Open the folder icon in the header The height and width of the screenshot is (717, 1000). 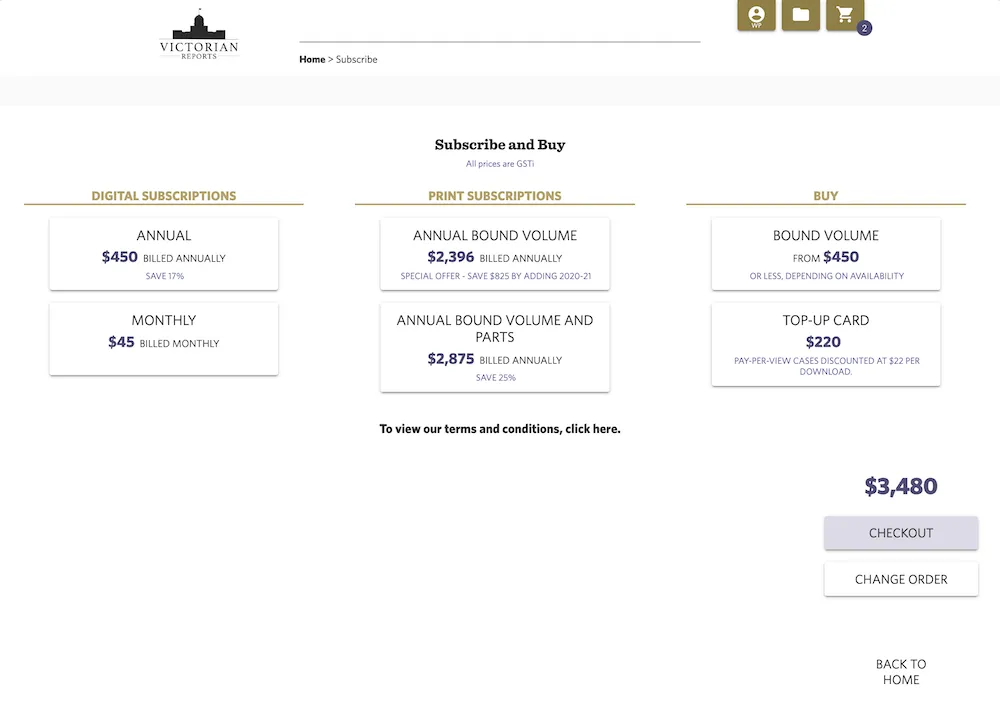coord(800,16)
